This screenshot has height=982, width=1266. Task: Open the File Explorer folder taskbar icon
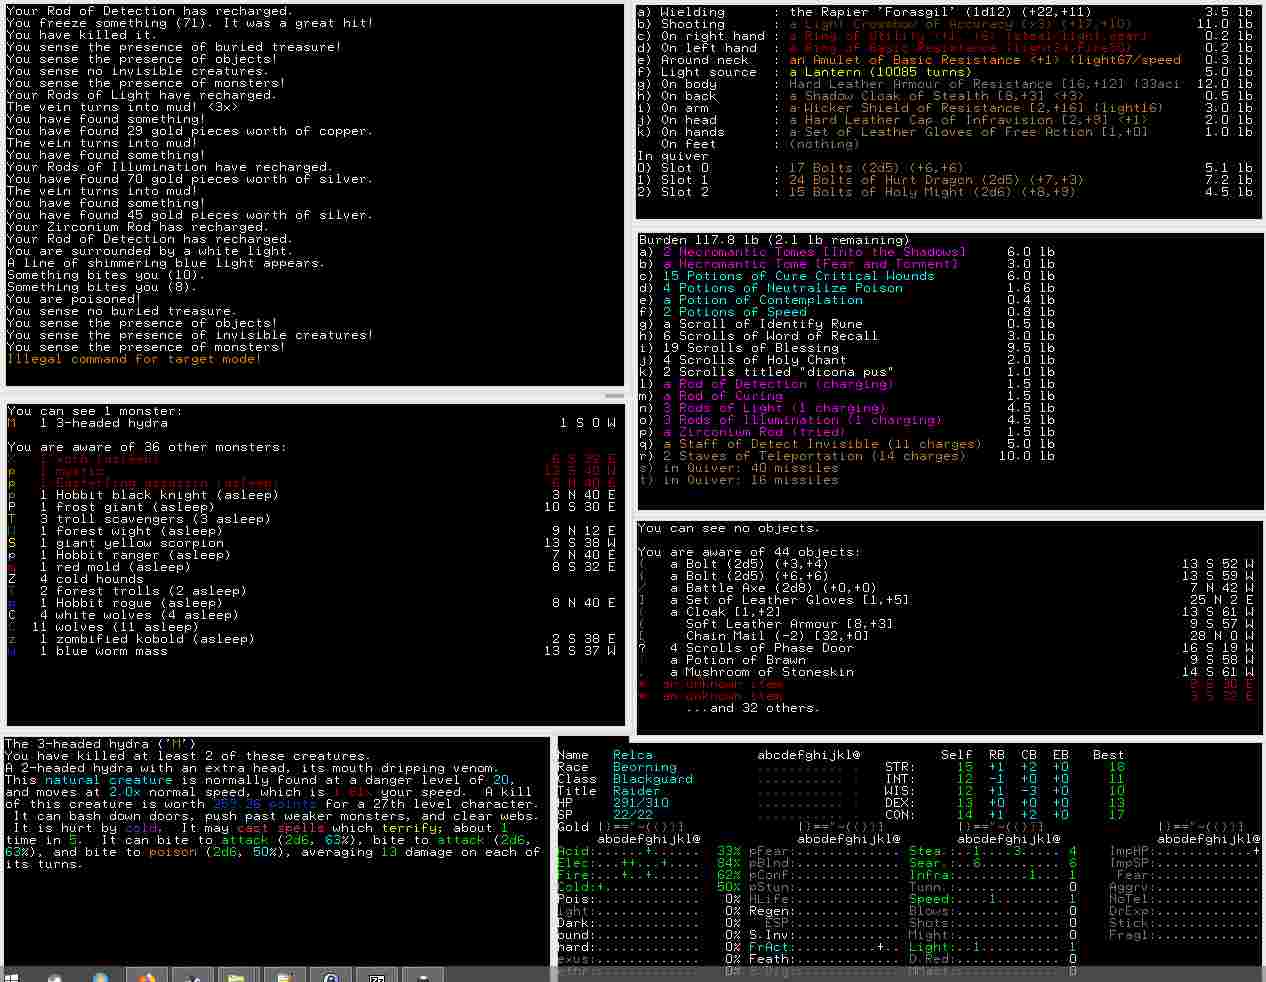tap(236, 976)
